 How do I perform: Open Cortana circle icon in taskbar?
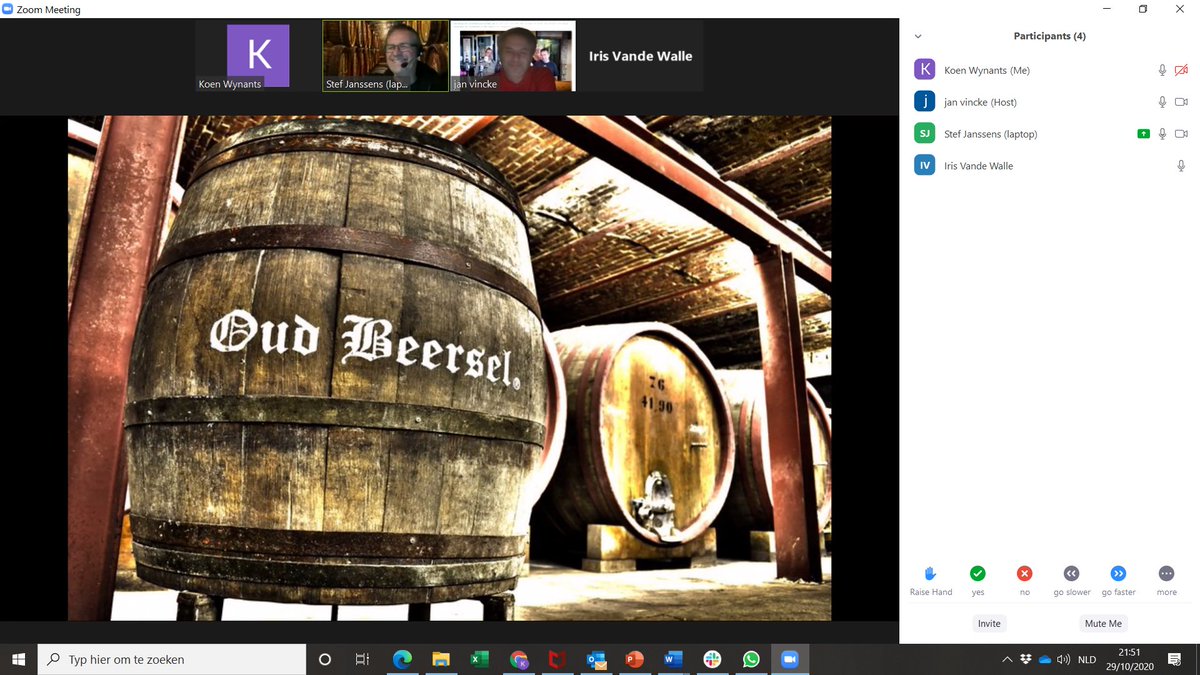(325, 659)
